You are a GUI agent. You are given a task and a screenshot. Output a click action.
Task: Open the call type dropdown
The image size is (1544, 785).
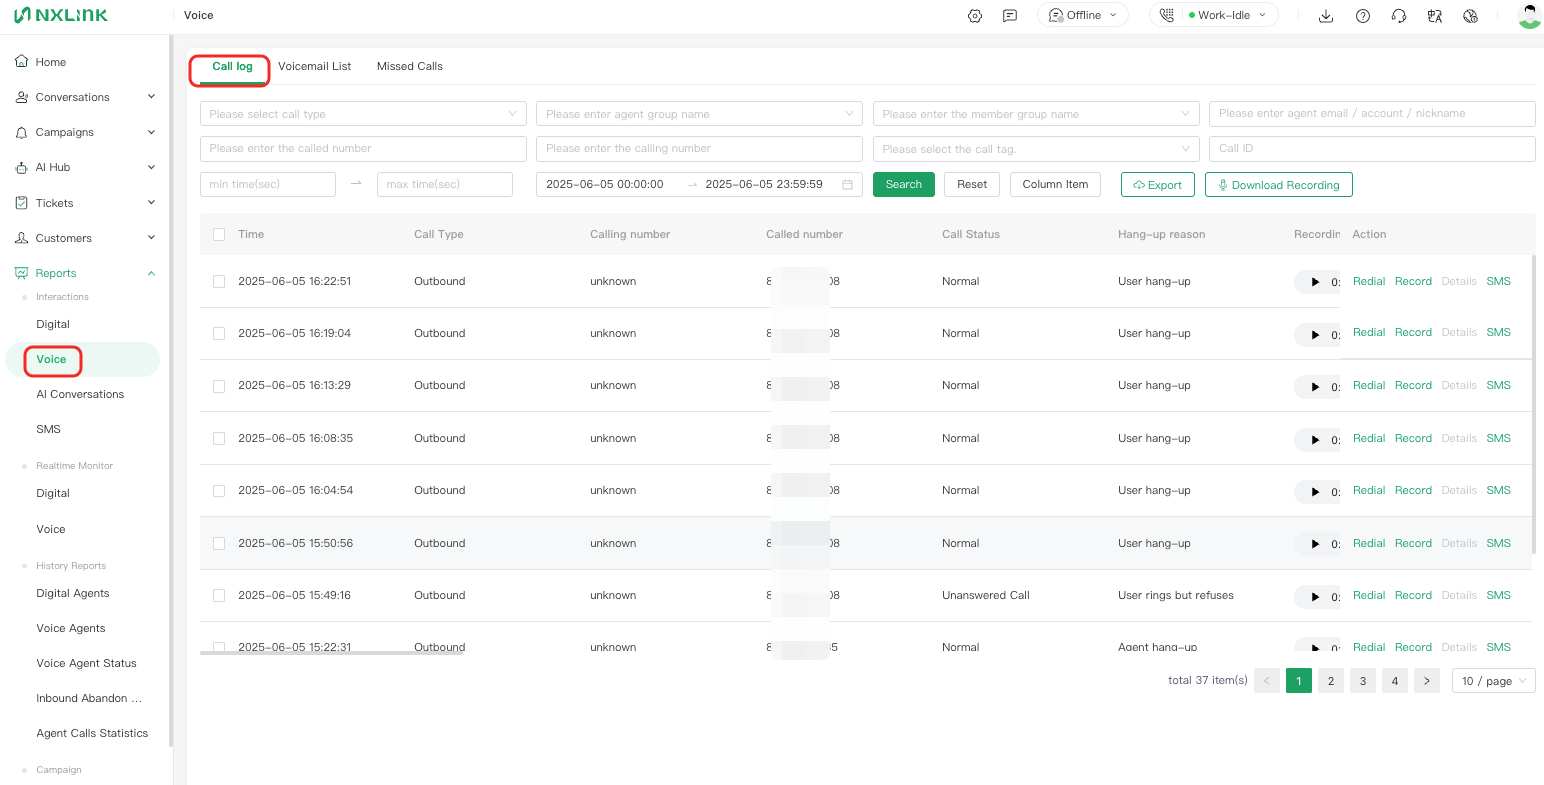point(363,114)
